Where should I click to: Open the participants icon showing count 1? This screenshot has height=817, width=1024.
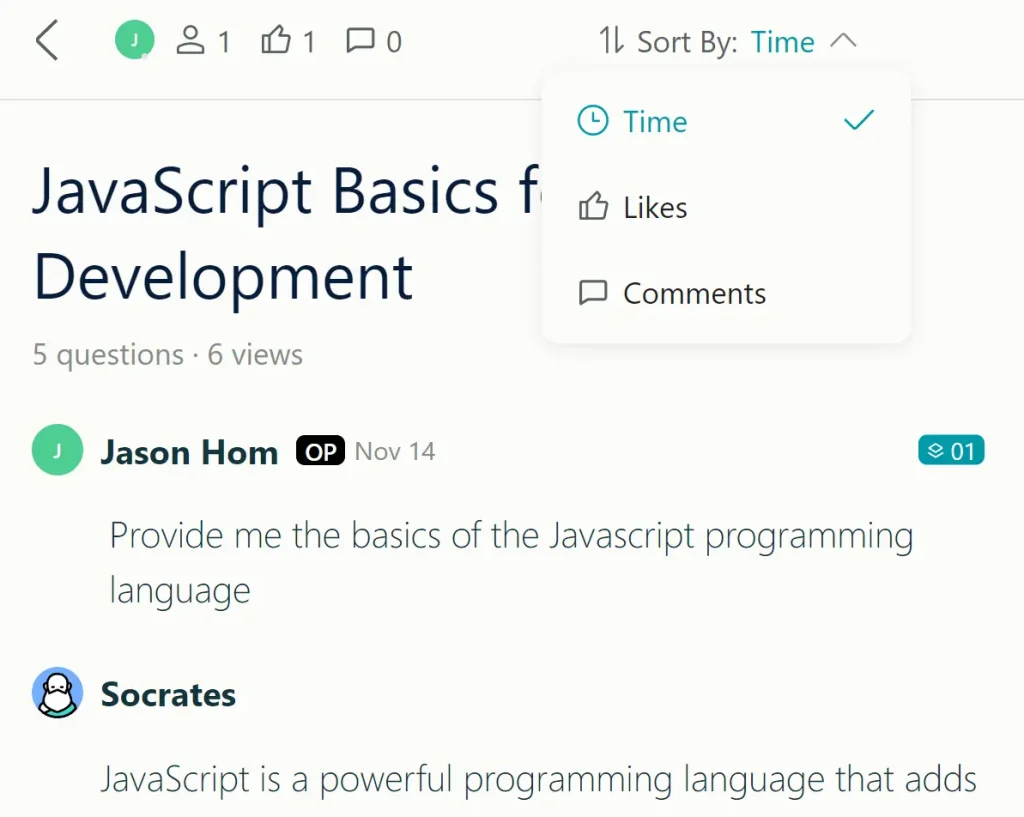point(193,40)
